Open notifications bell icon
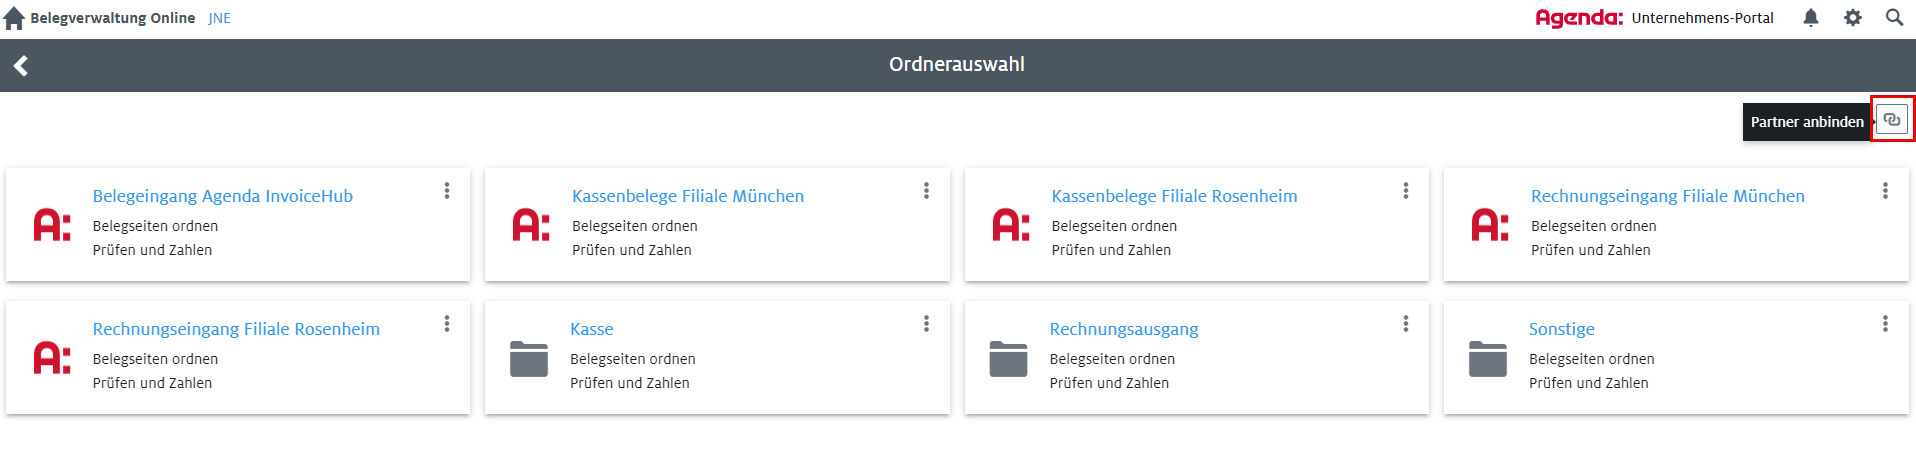This screenshot has height=469, width=1916. coord(1811,18)
